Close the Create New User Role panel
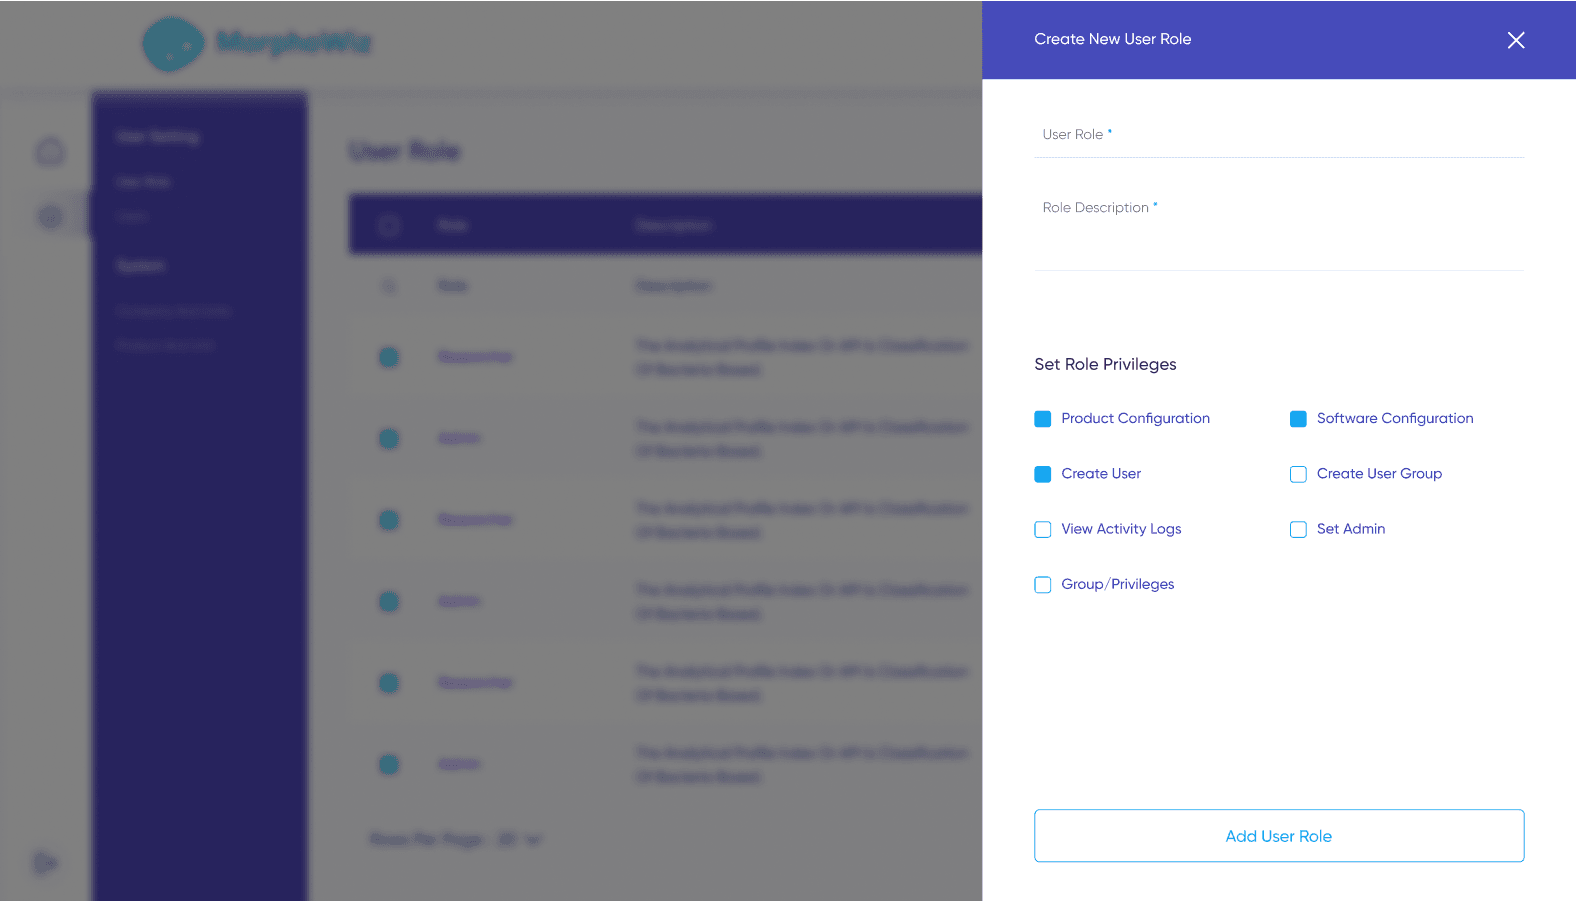Screen dimensions: 1576x901 [1515, 40]
